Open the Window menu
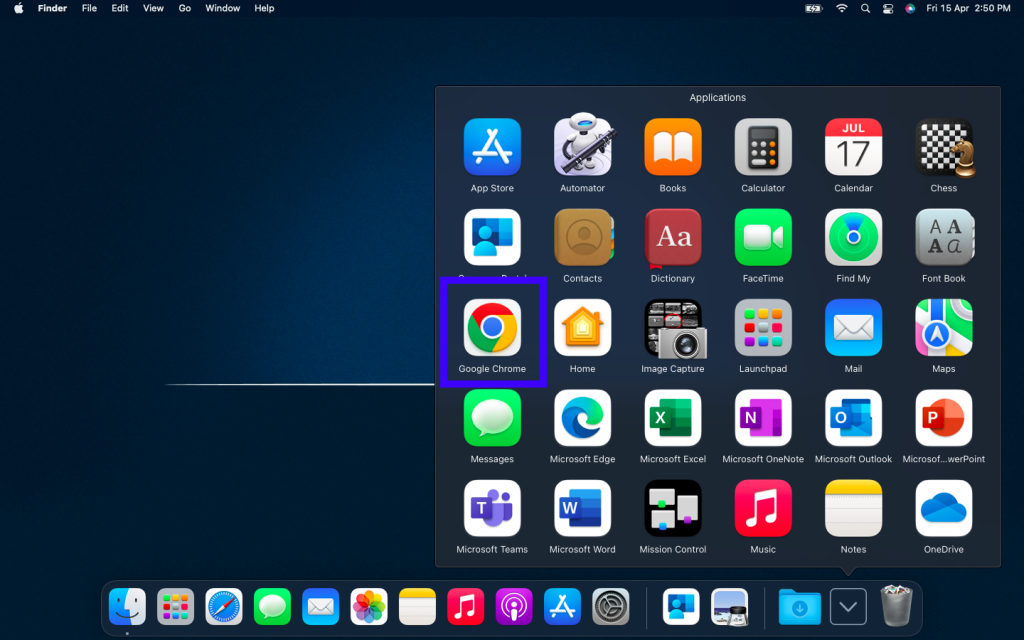 (x=222, y=8)
